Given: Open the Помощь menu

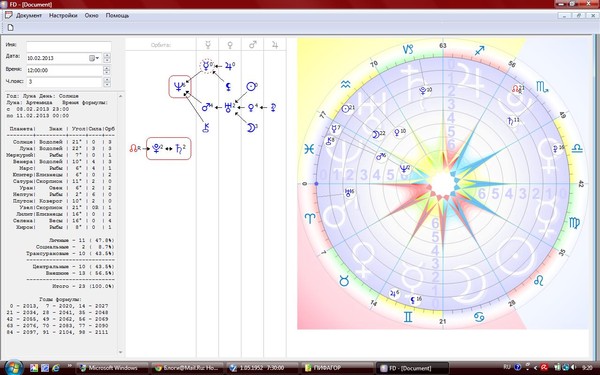Looking at the screenshot, I should click(x=117, y=16).
